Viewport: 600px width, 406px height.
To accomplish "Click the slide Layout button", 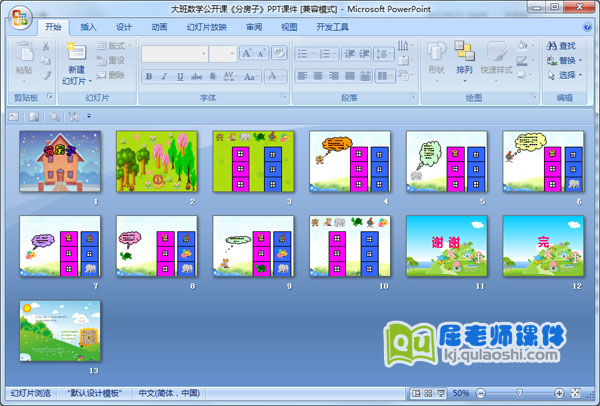I will click(114, 46).
